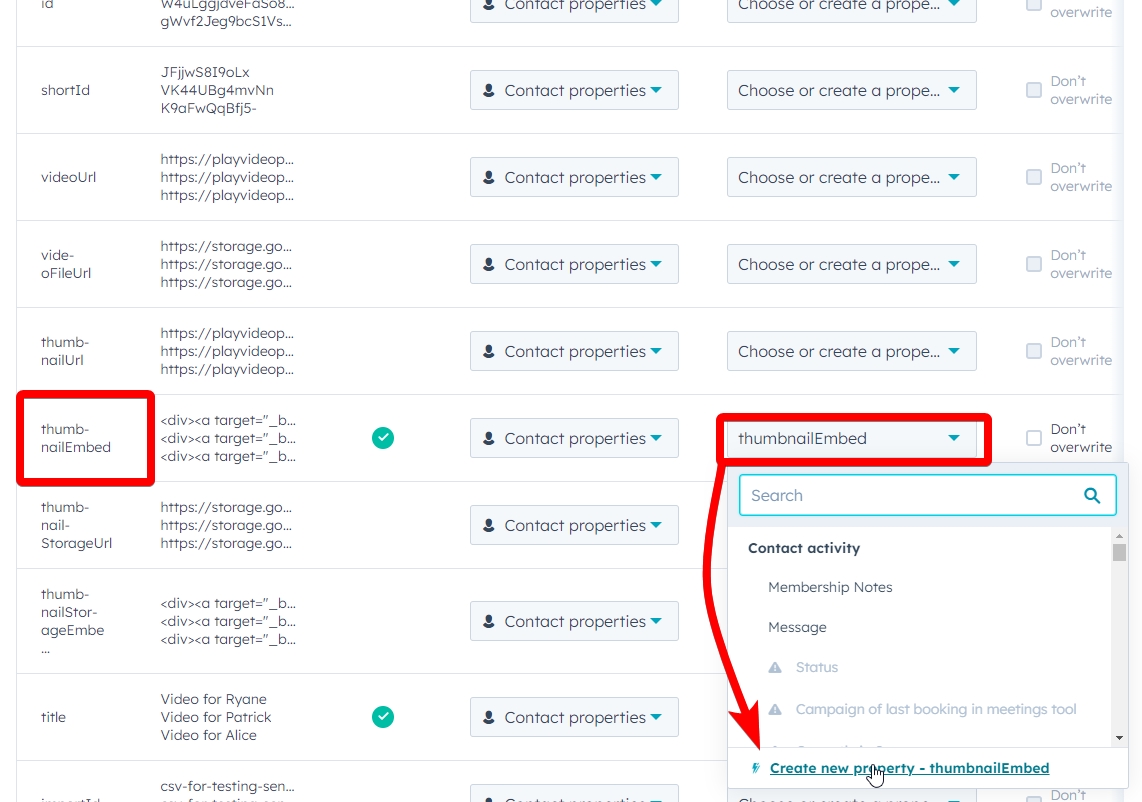This screenshot has width=1142, height=802.
Task: Enable Don't overwrite for shortId row
Action: [1034, 90]
